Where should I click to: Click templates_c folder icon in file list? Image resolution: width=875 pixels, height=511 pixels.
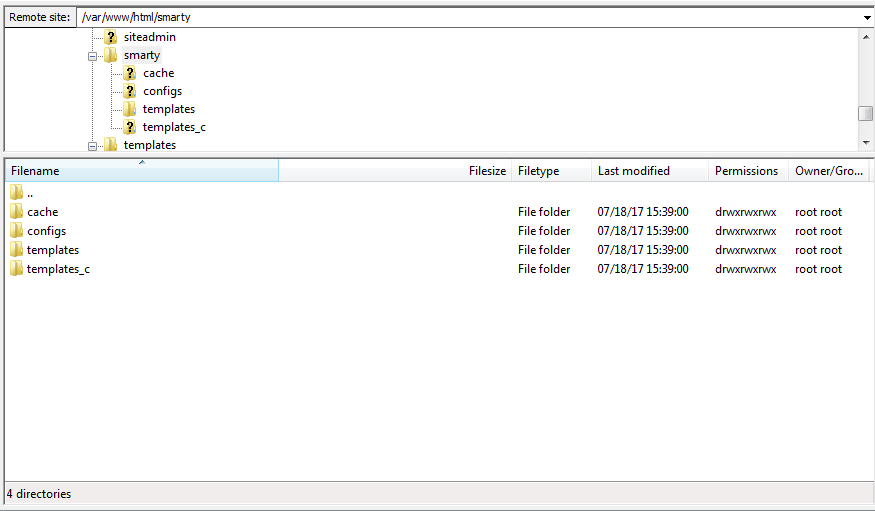coord(16,269)
